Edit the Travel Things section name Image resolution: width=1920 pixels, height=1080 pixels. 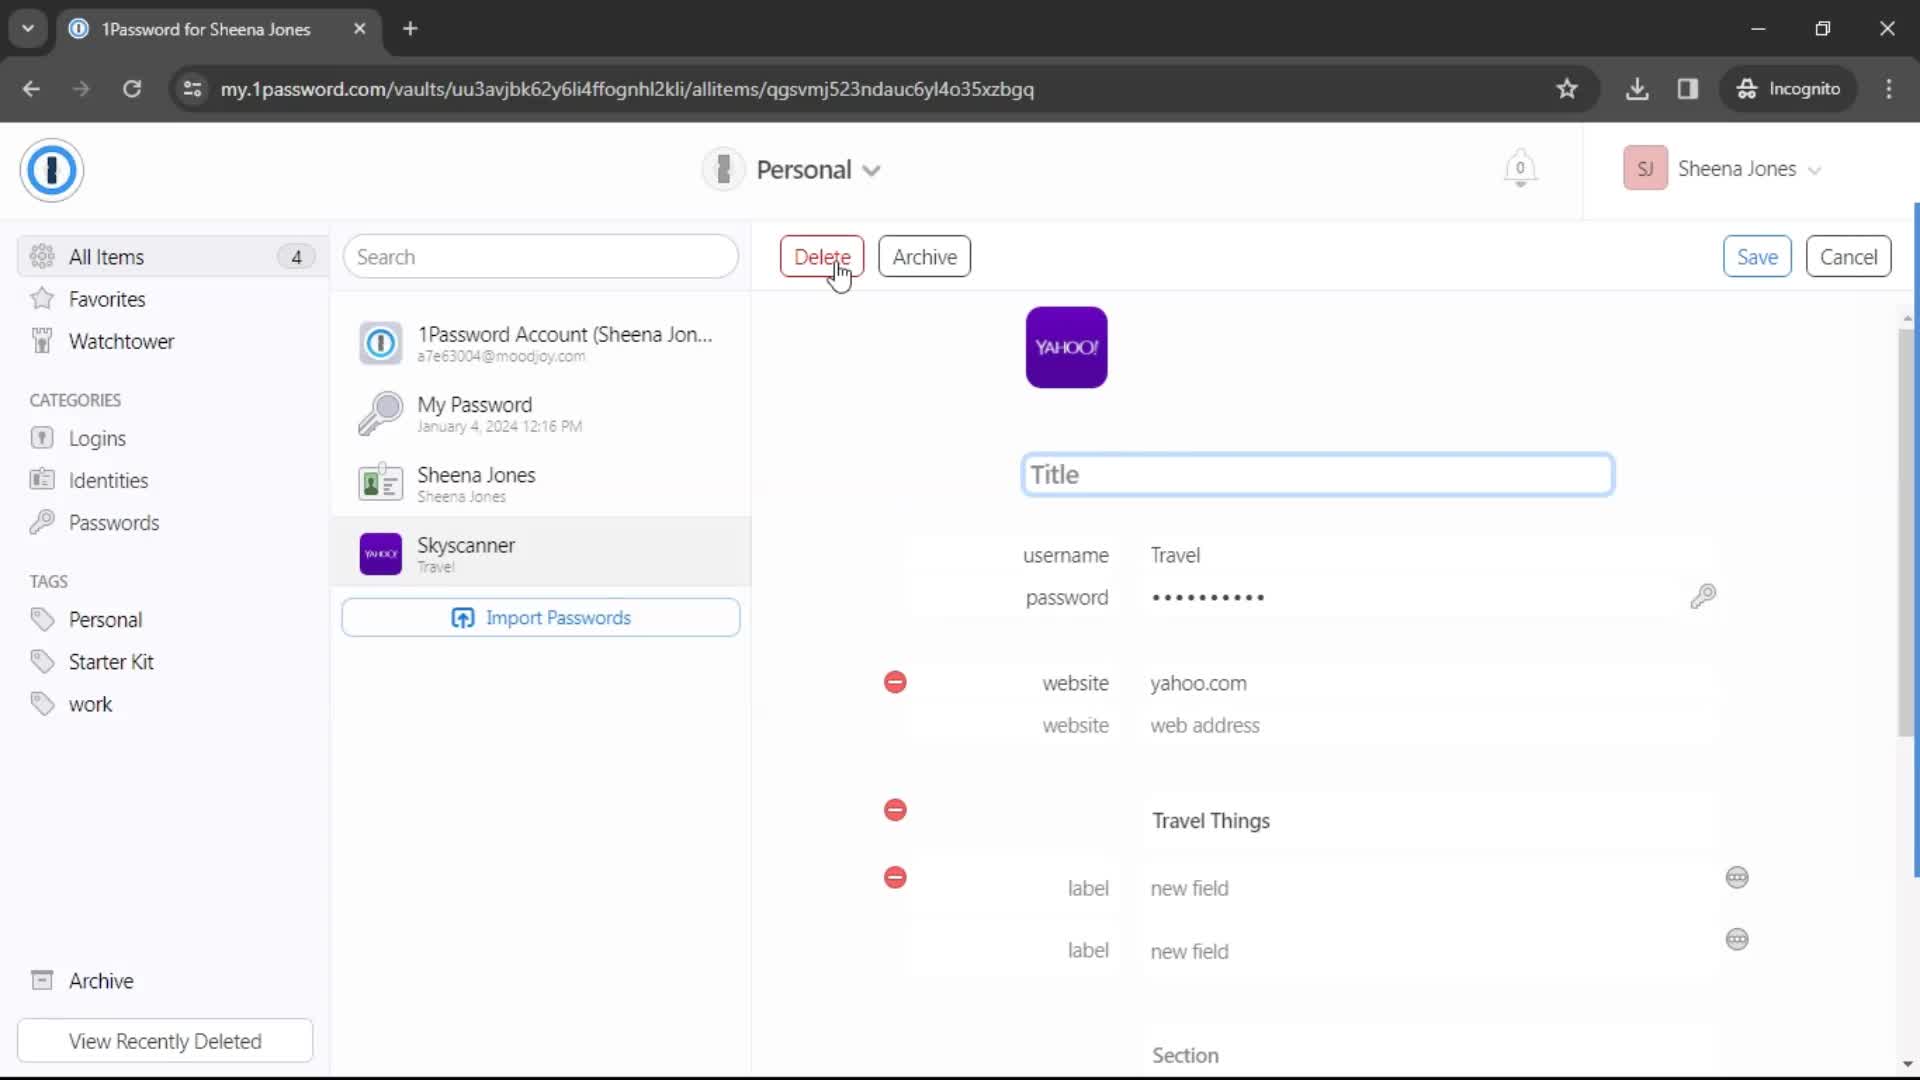[1211, 820]
